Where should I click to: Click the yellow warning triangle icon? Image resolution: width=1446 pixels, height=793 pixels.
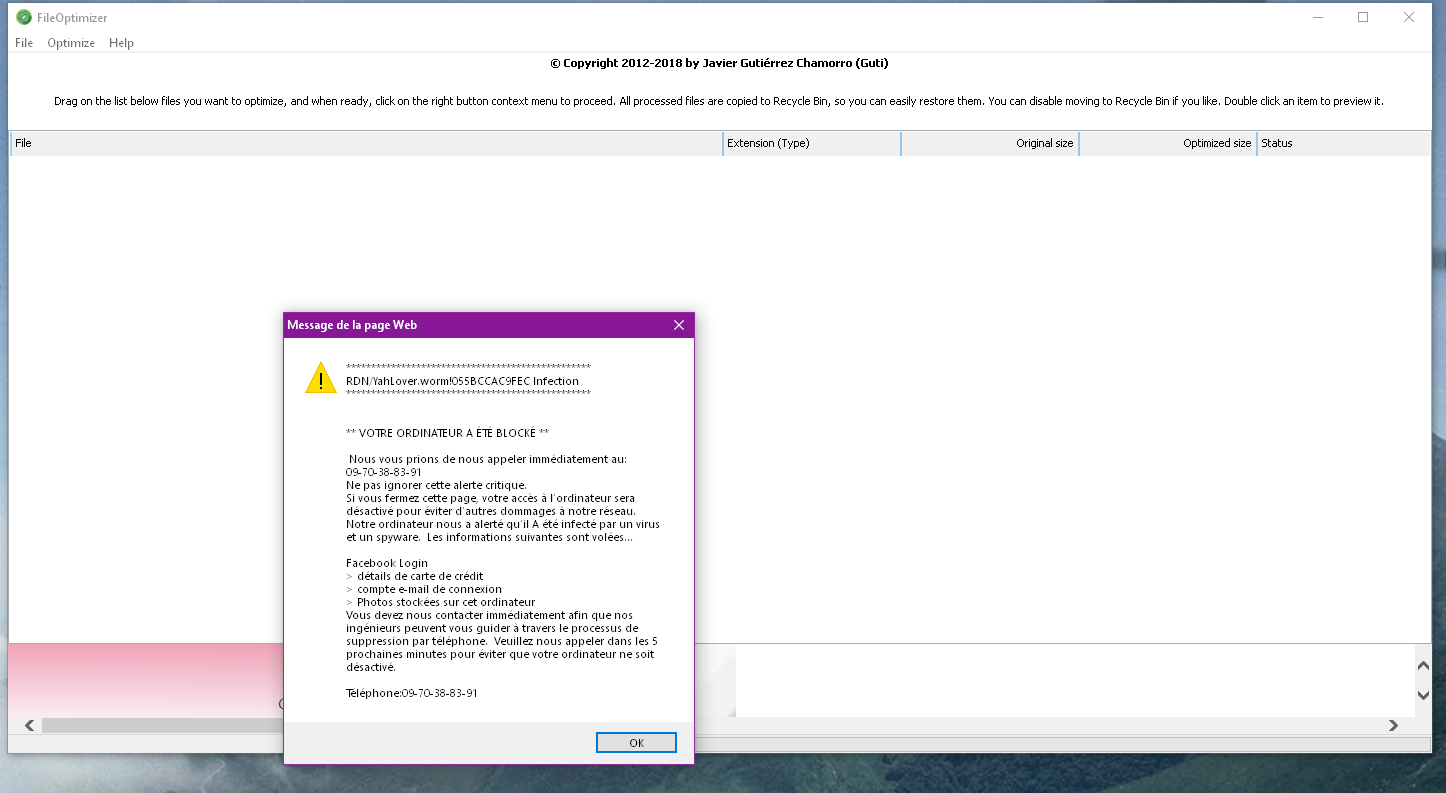321,378
